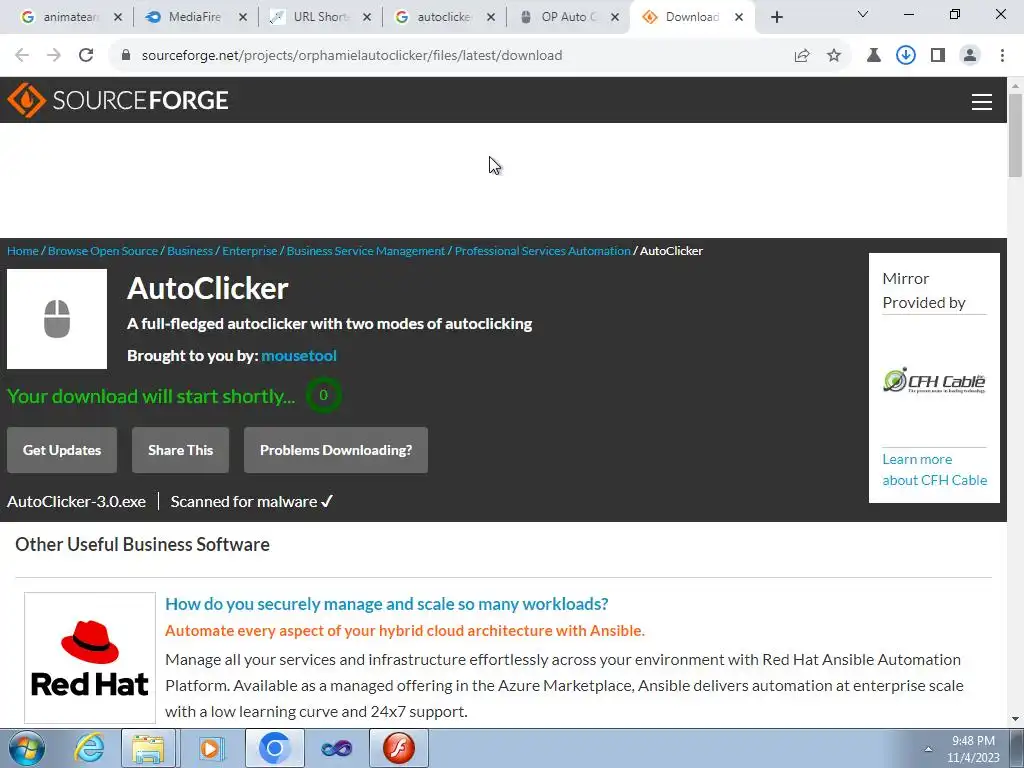Click the SourceForge logo
This screenshot has width=1024, height=768.
pyautogui.click(x=118, y=100)
